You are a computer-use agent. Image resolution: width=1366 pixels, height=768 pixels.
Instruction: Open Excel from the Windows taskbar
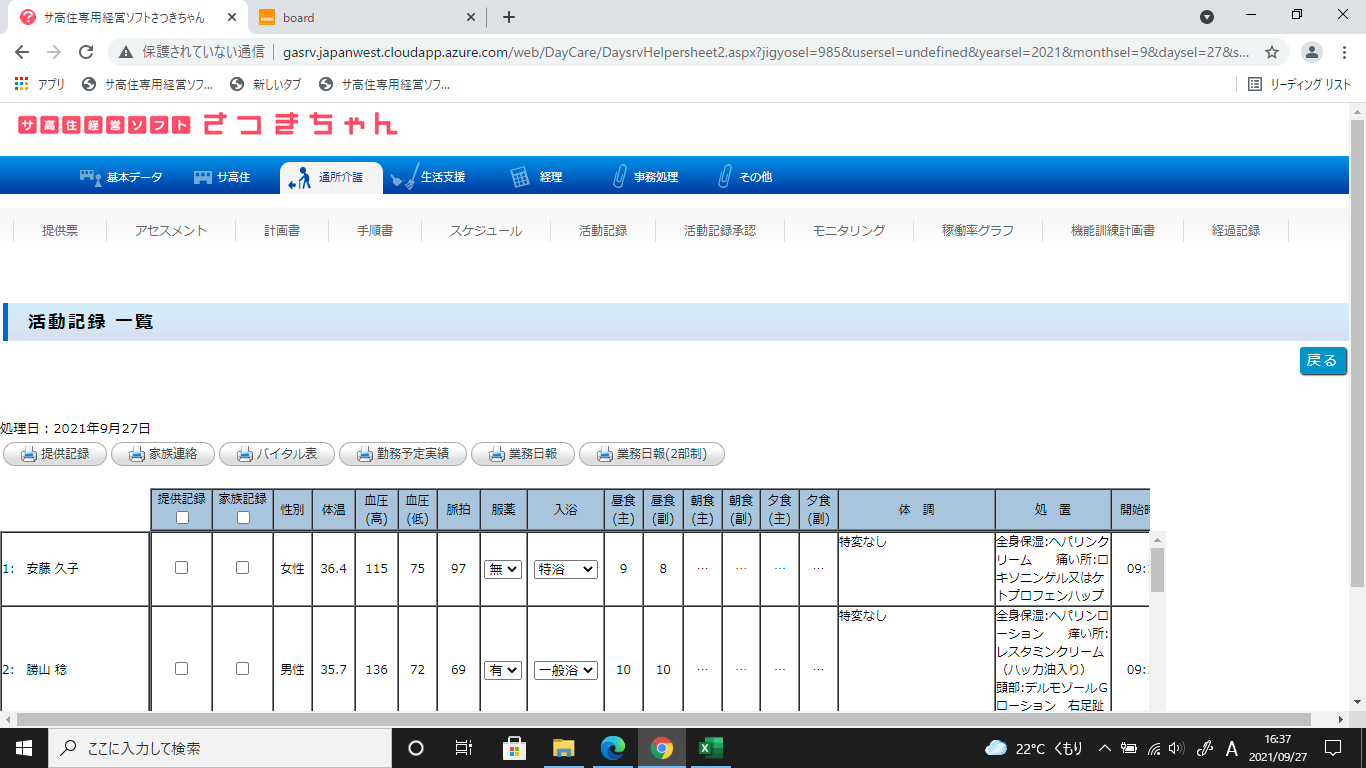[710, 748]
